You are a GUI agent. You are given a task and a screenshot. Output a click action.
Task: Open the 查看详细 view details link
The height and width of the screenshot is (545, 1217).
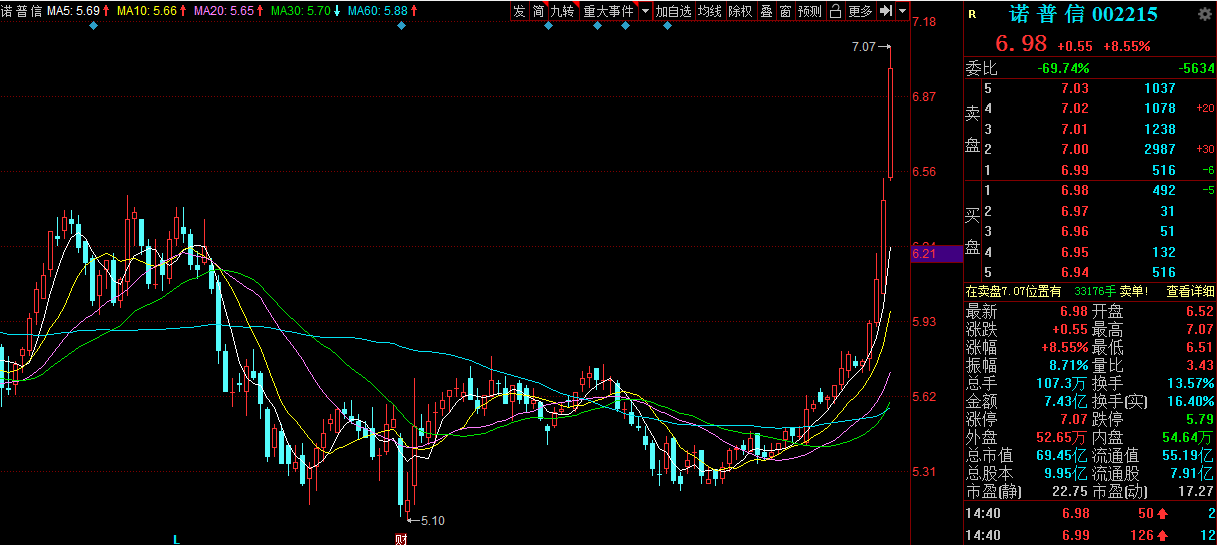(x=1190, y=292)
